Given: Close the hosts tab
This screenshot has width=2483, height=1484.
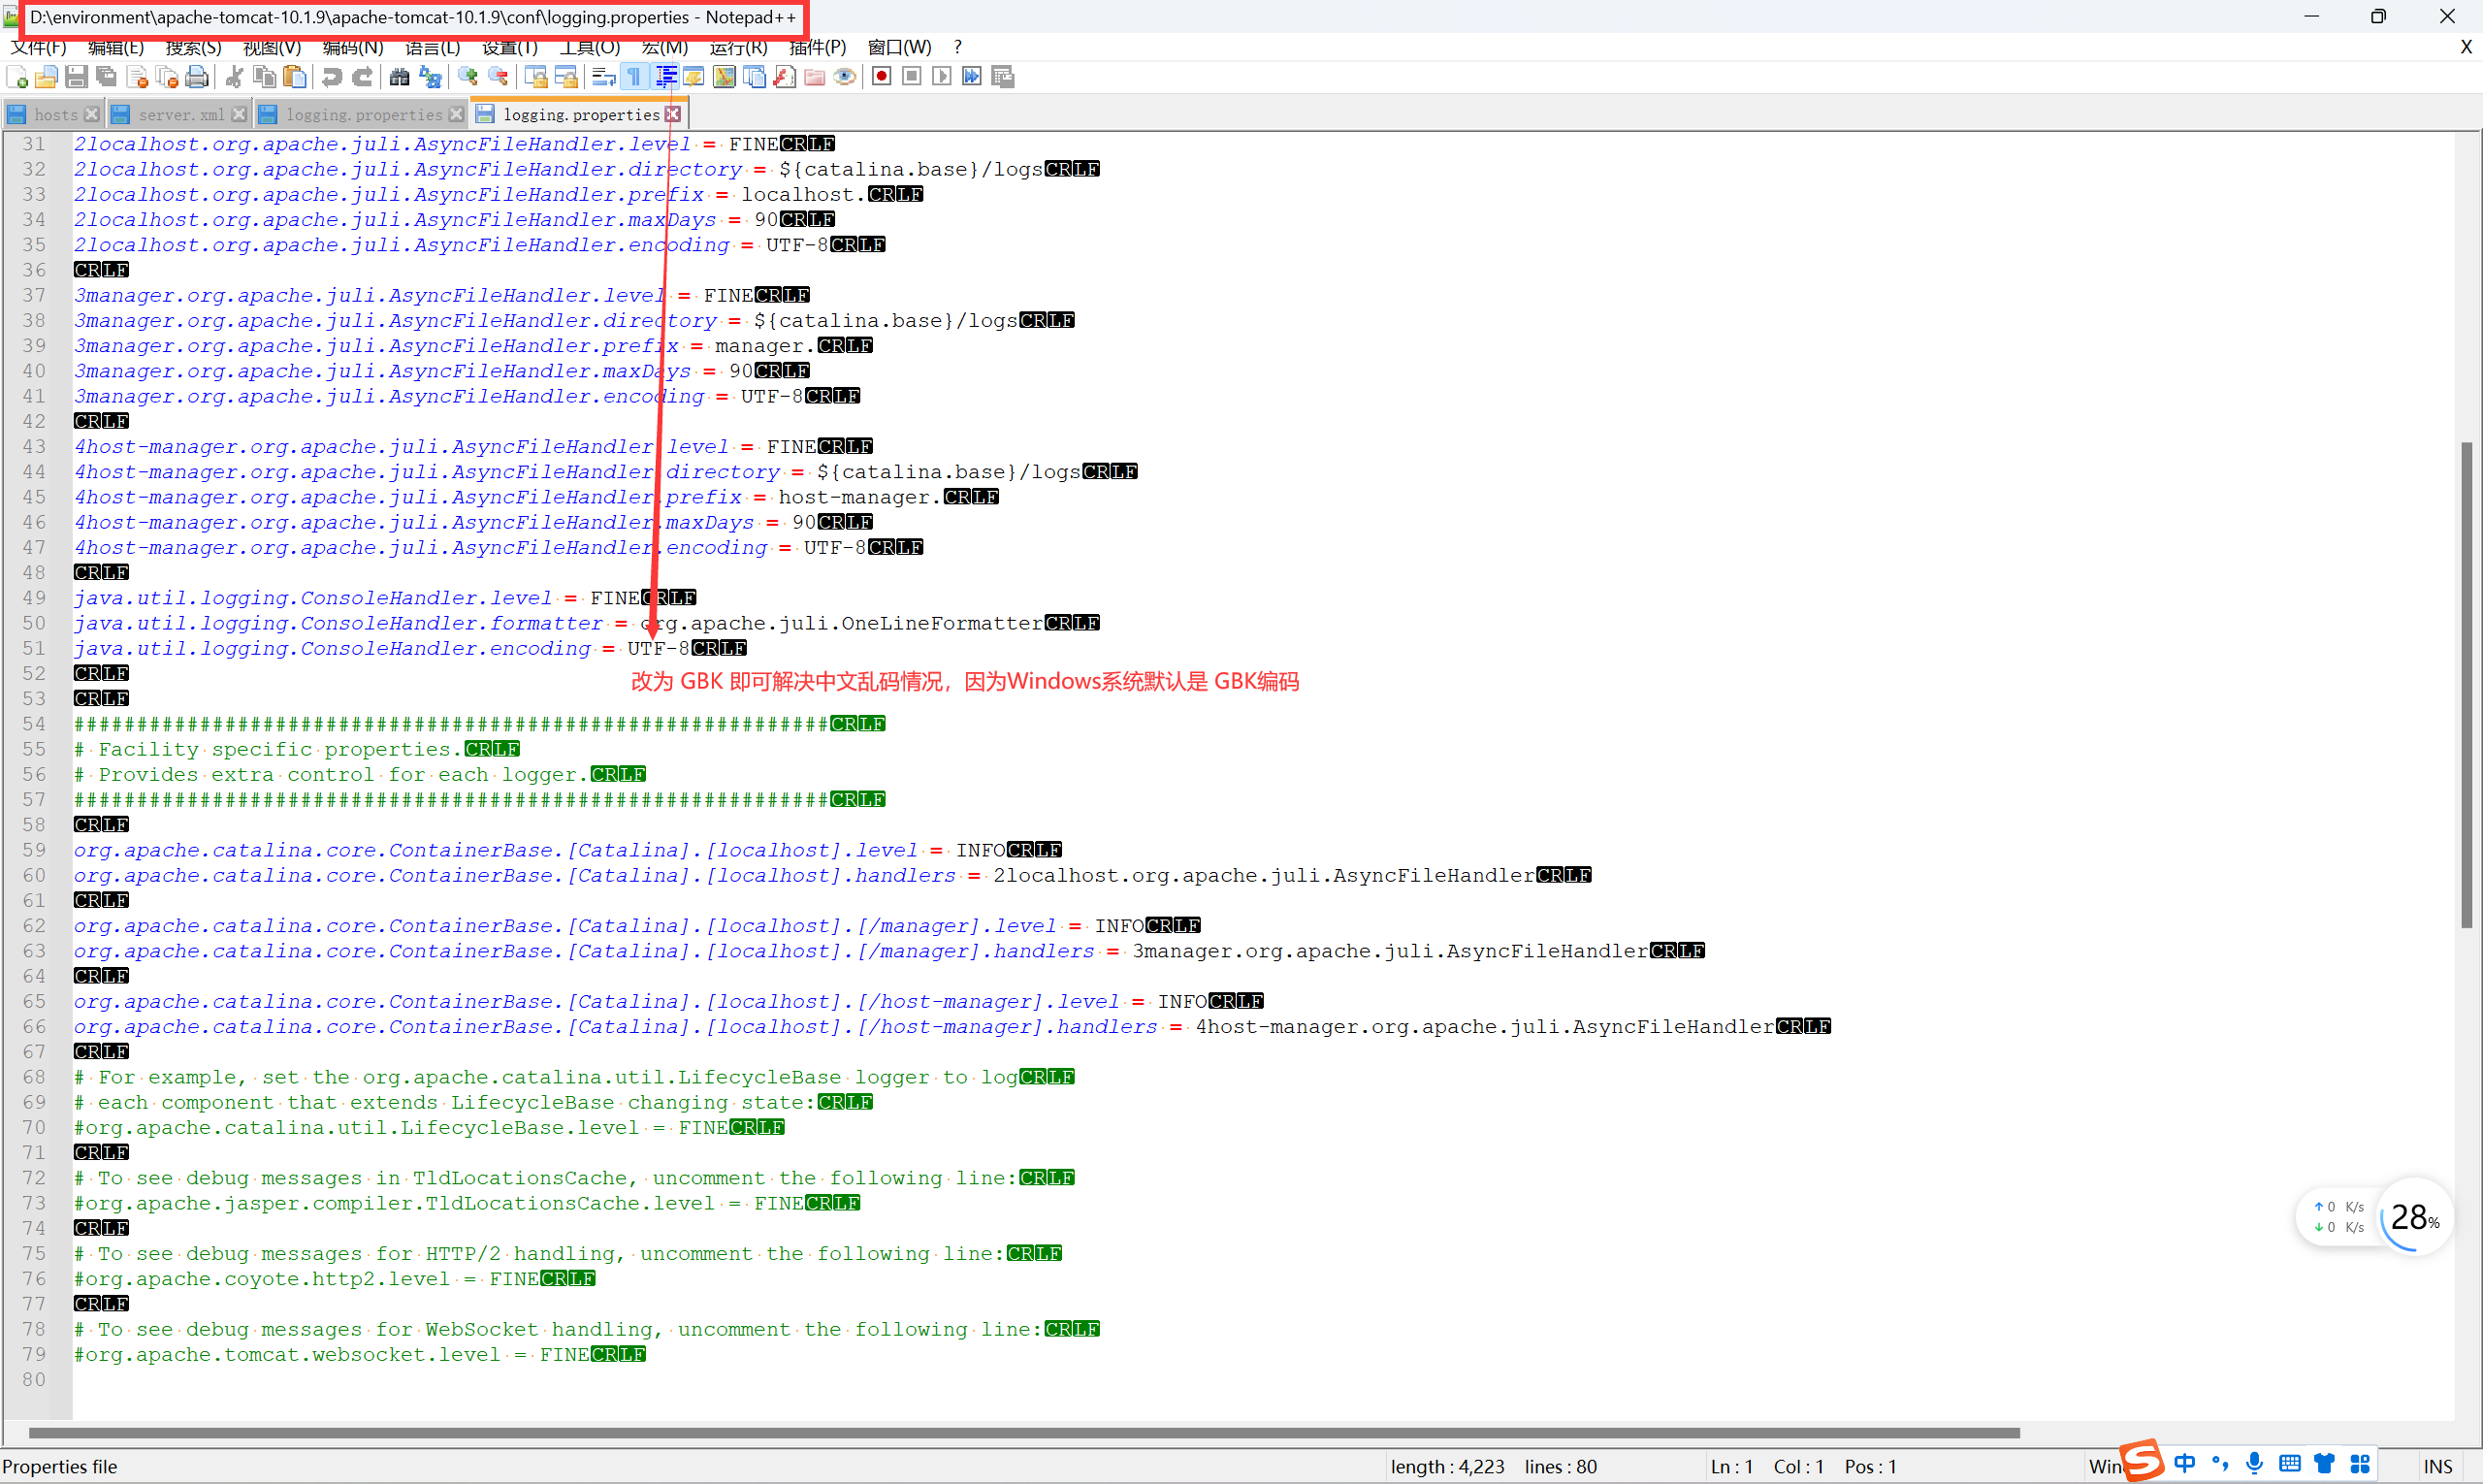Looking at the screenshot, I should (x=92, y=115).
